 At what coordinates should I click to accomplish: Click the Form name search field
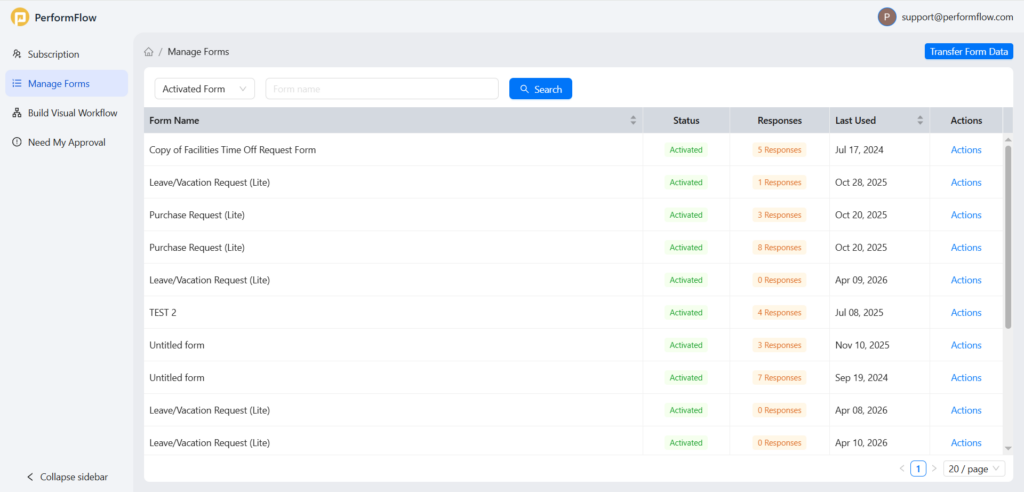click(382, 89)
